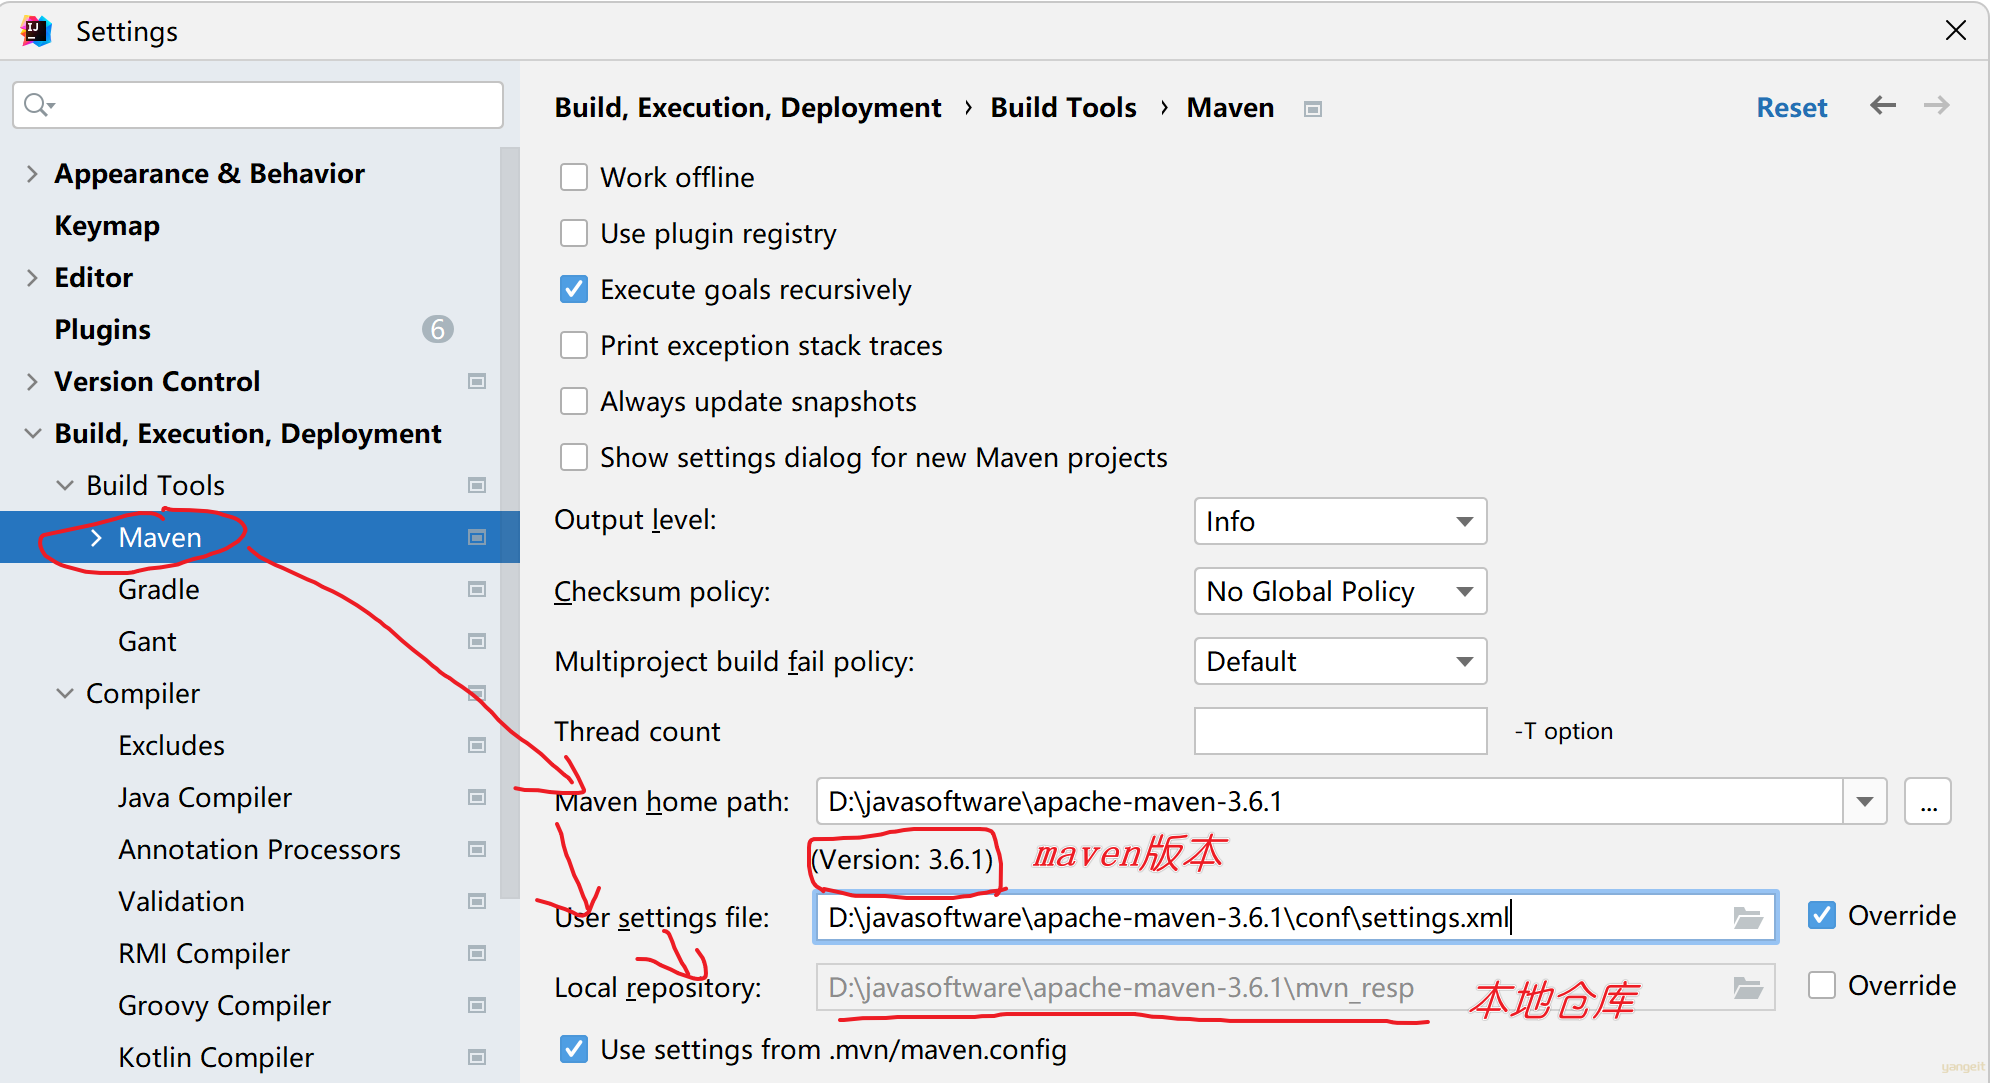
Task: Click project-level icon beside Maven breadcrumb
Action: pos(1313,109)
